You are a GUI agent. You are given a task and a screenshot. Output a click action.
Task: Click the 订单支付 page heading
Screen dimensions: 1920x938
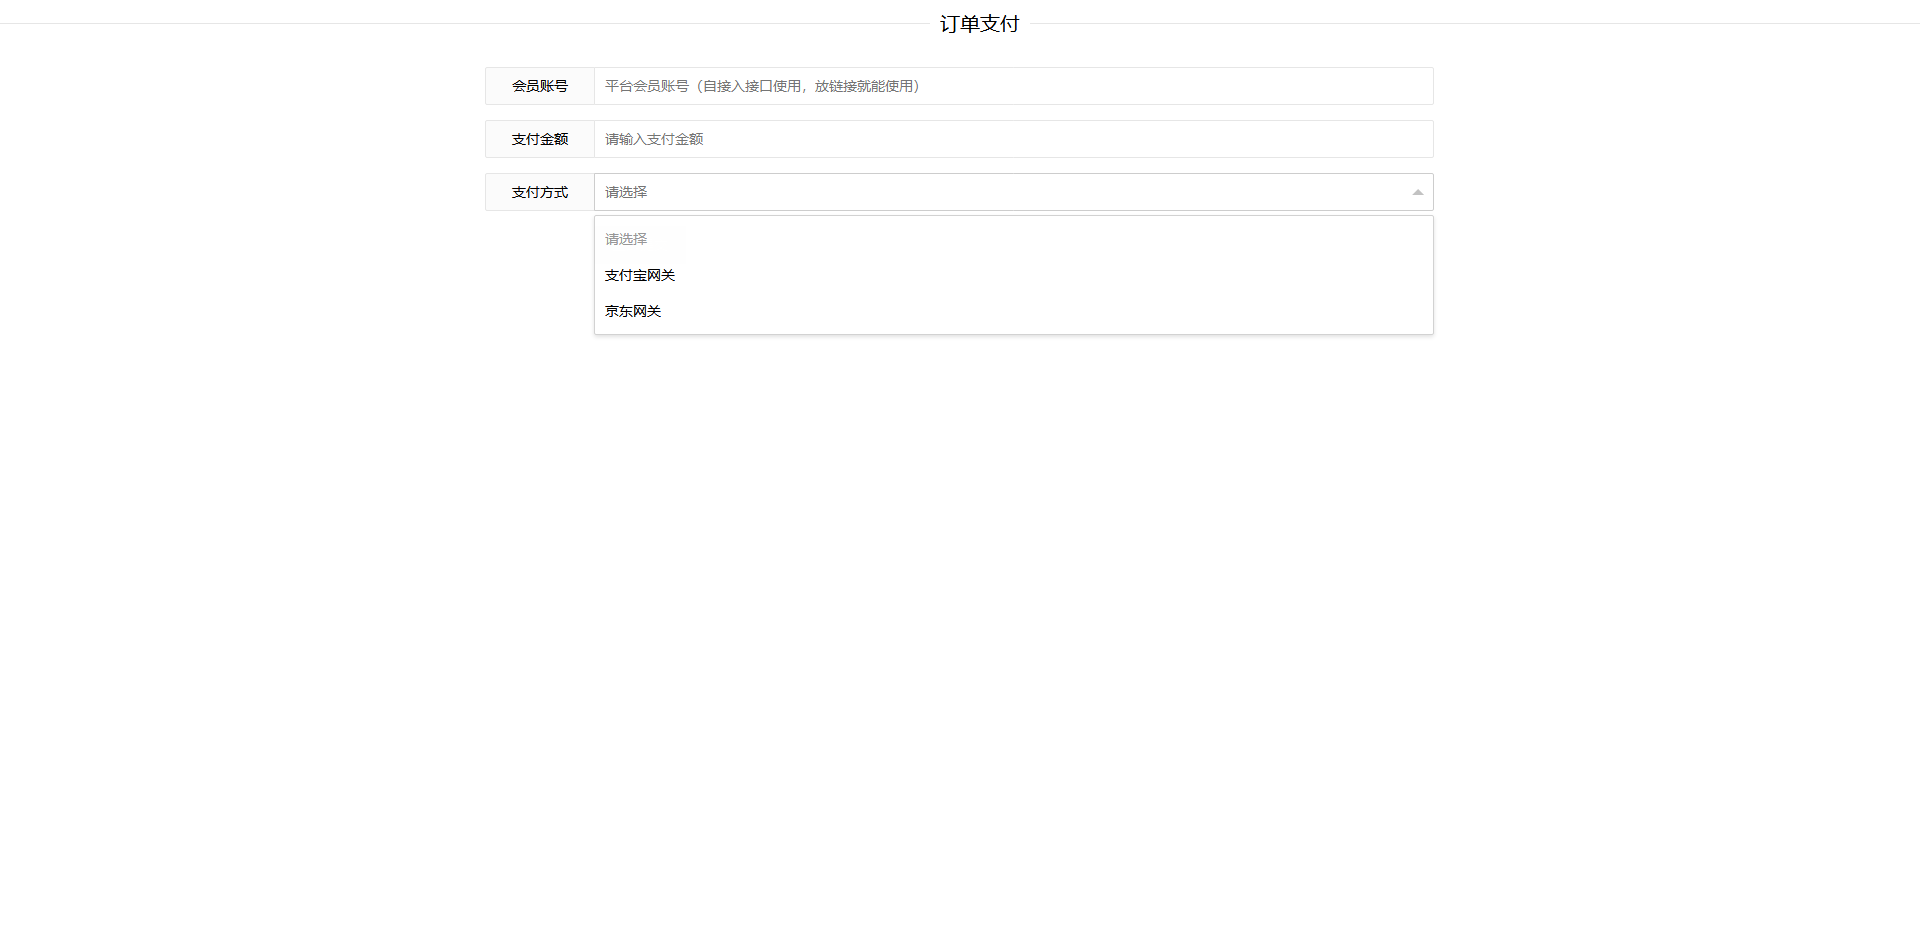point(979,24)
